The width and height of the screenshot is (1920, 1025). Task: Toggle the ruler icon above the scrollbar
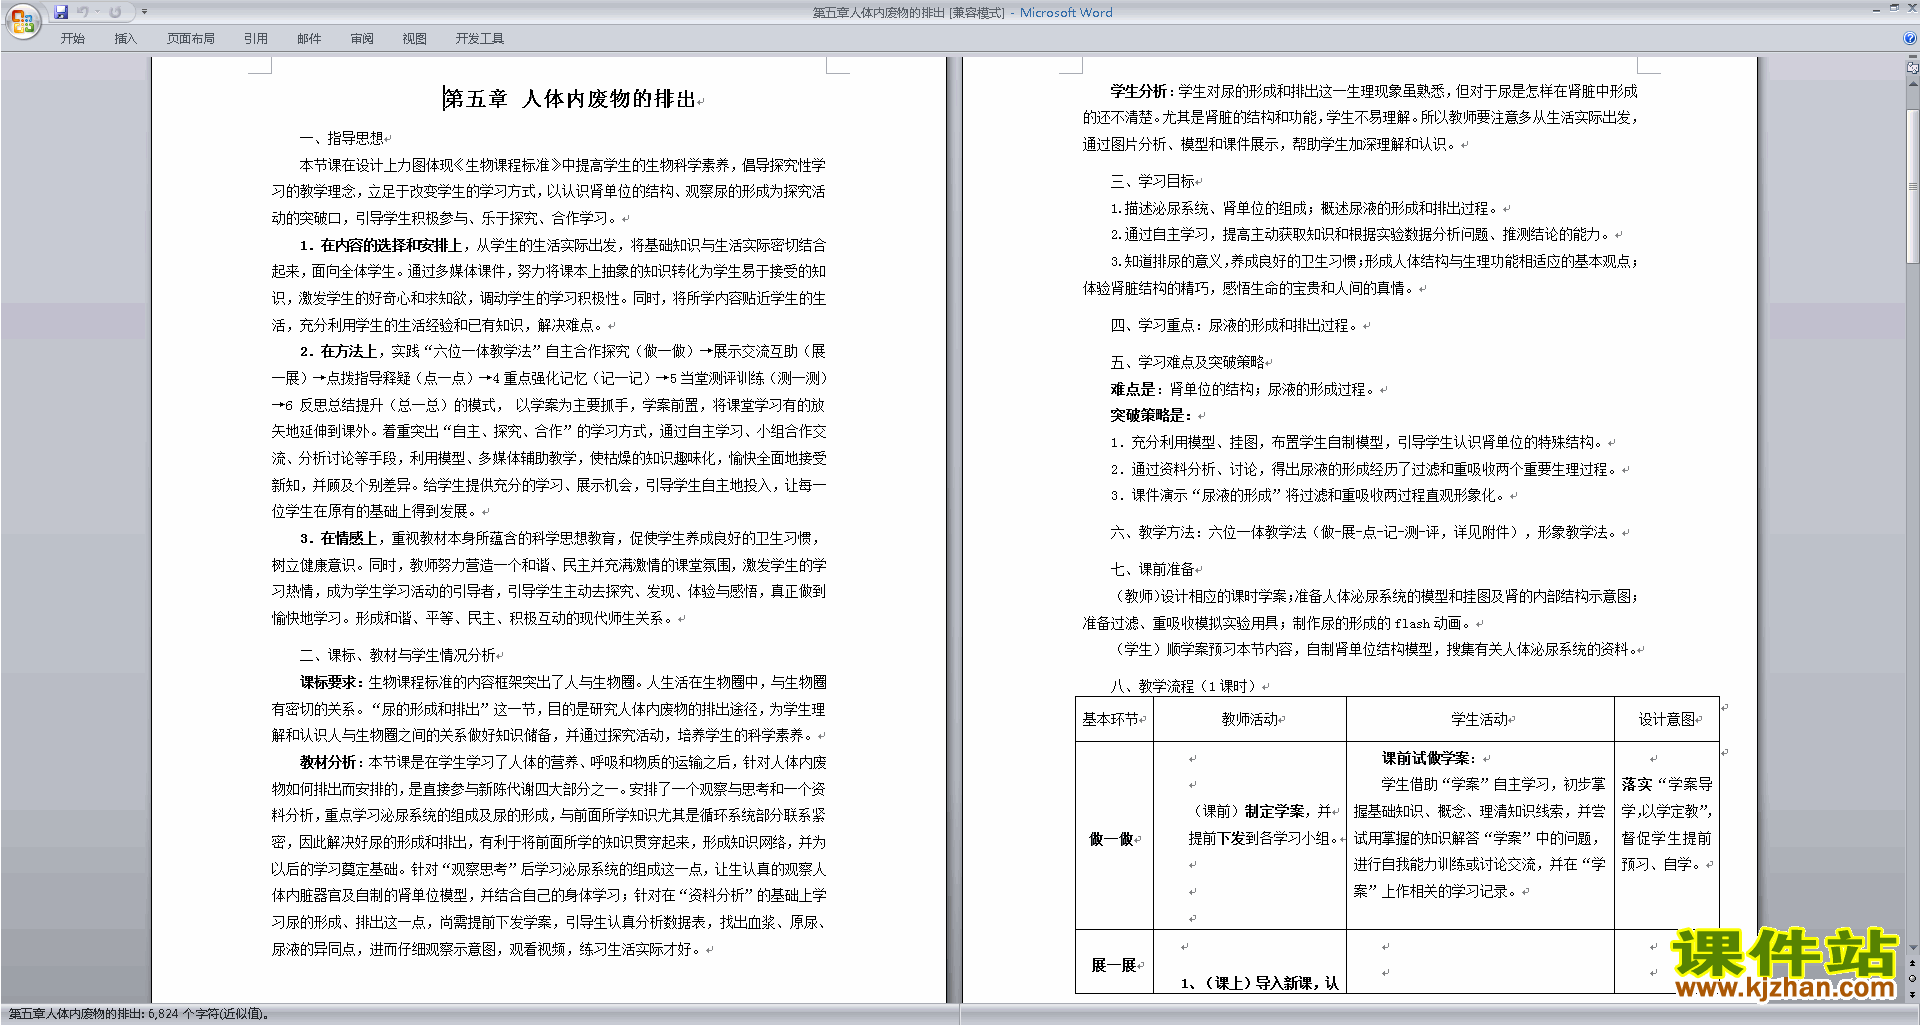pyautogui.click(x=1913, y=69)
